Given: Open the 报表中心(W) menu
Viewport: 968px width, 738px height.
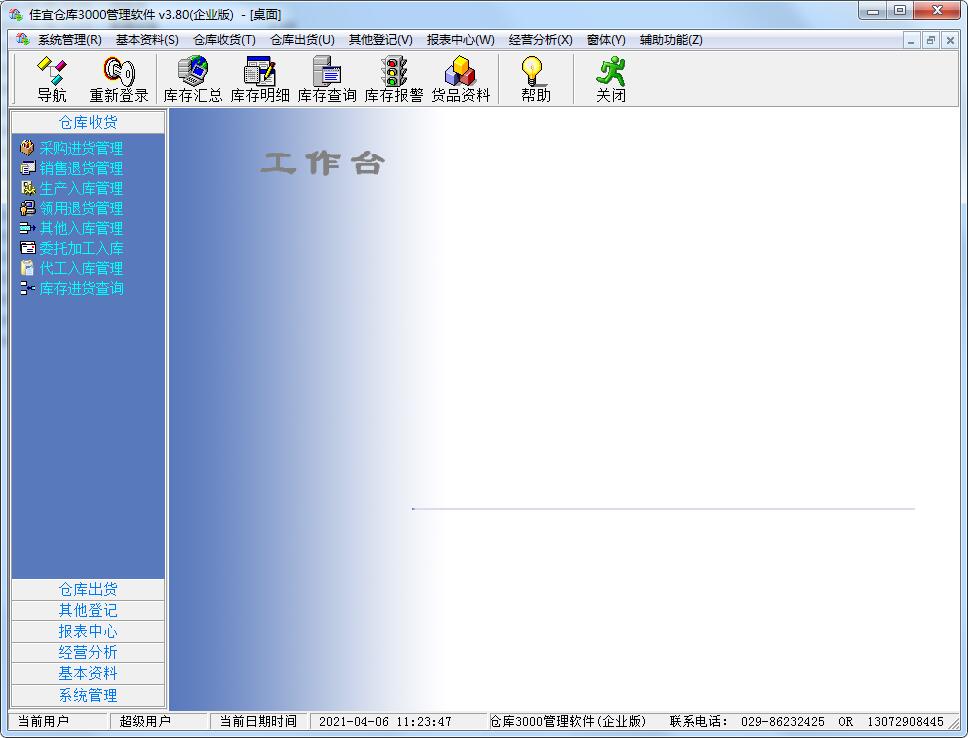Looking at the screenshot, I should point(461,40).
